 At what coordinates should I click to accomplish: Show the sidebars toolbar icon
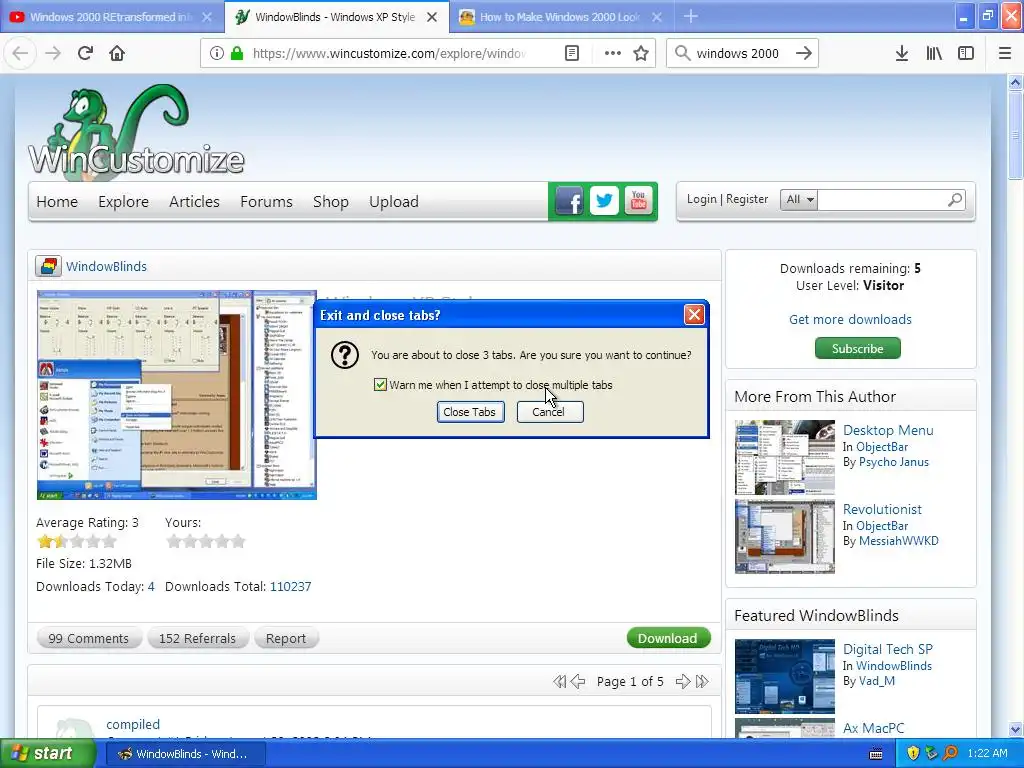(966, 53)
